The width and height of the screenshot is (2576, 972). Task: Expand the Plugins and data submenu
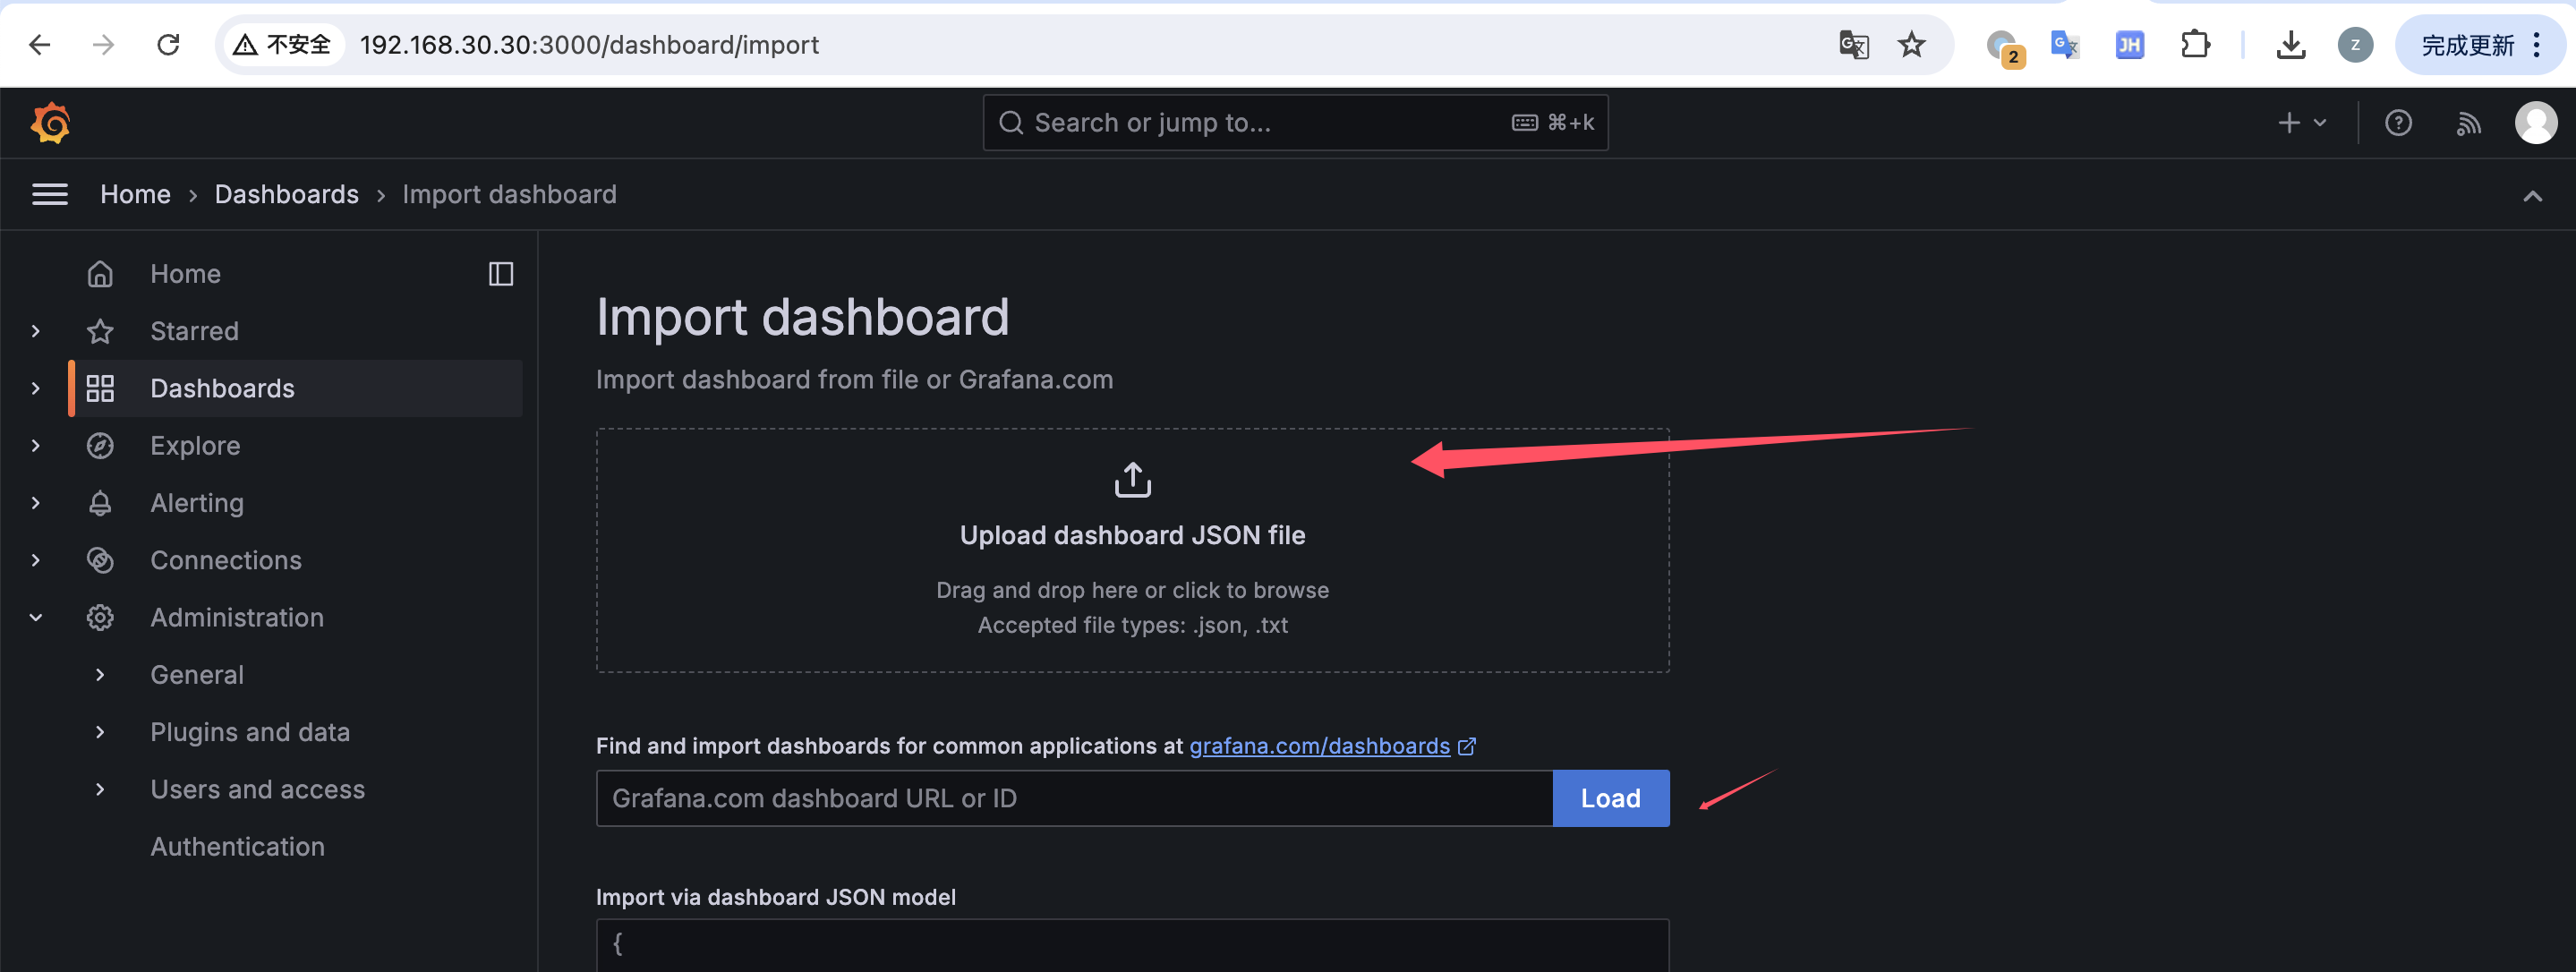100,732
